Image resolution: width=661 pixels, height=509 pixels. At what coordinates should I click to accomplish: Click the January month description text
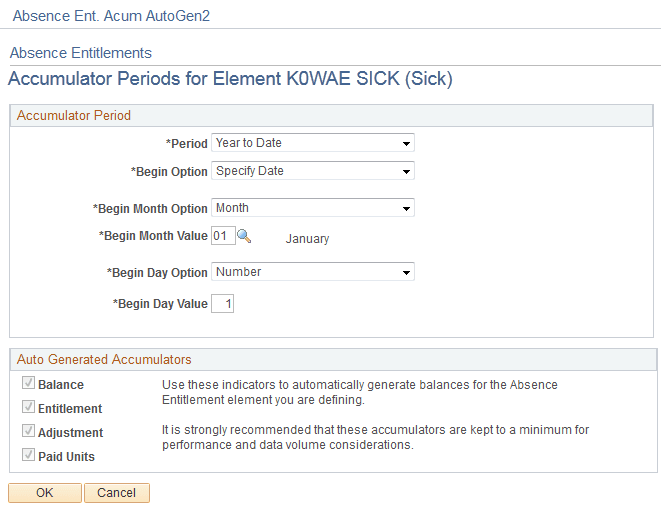[x=307, y=239]
